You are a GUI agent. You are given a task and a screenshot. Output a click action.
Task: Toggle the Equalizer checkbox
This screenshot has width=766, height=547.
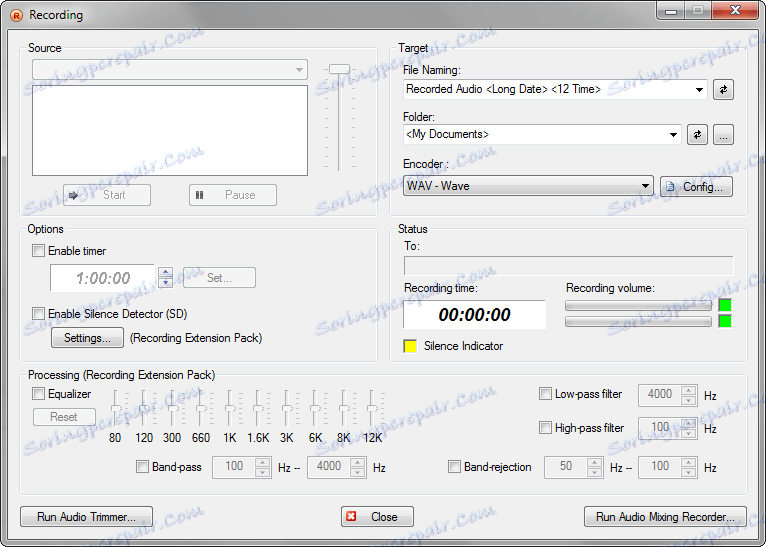pos(38,394)
